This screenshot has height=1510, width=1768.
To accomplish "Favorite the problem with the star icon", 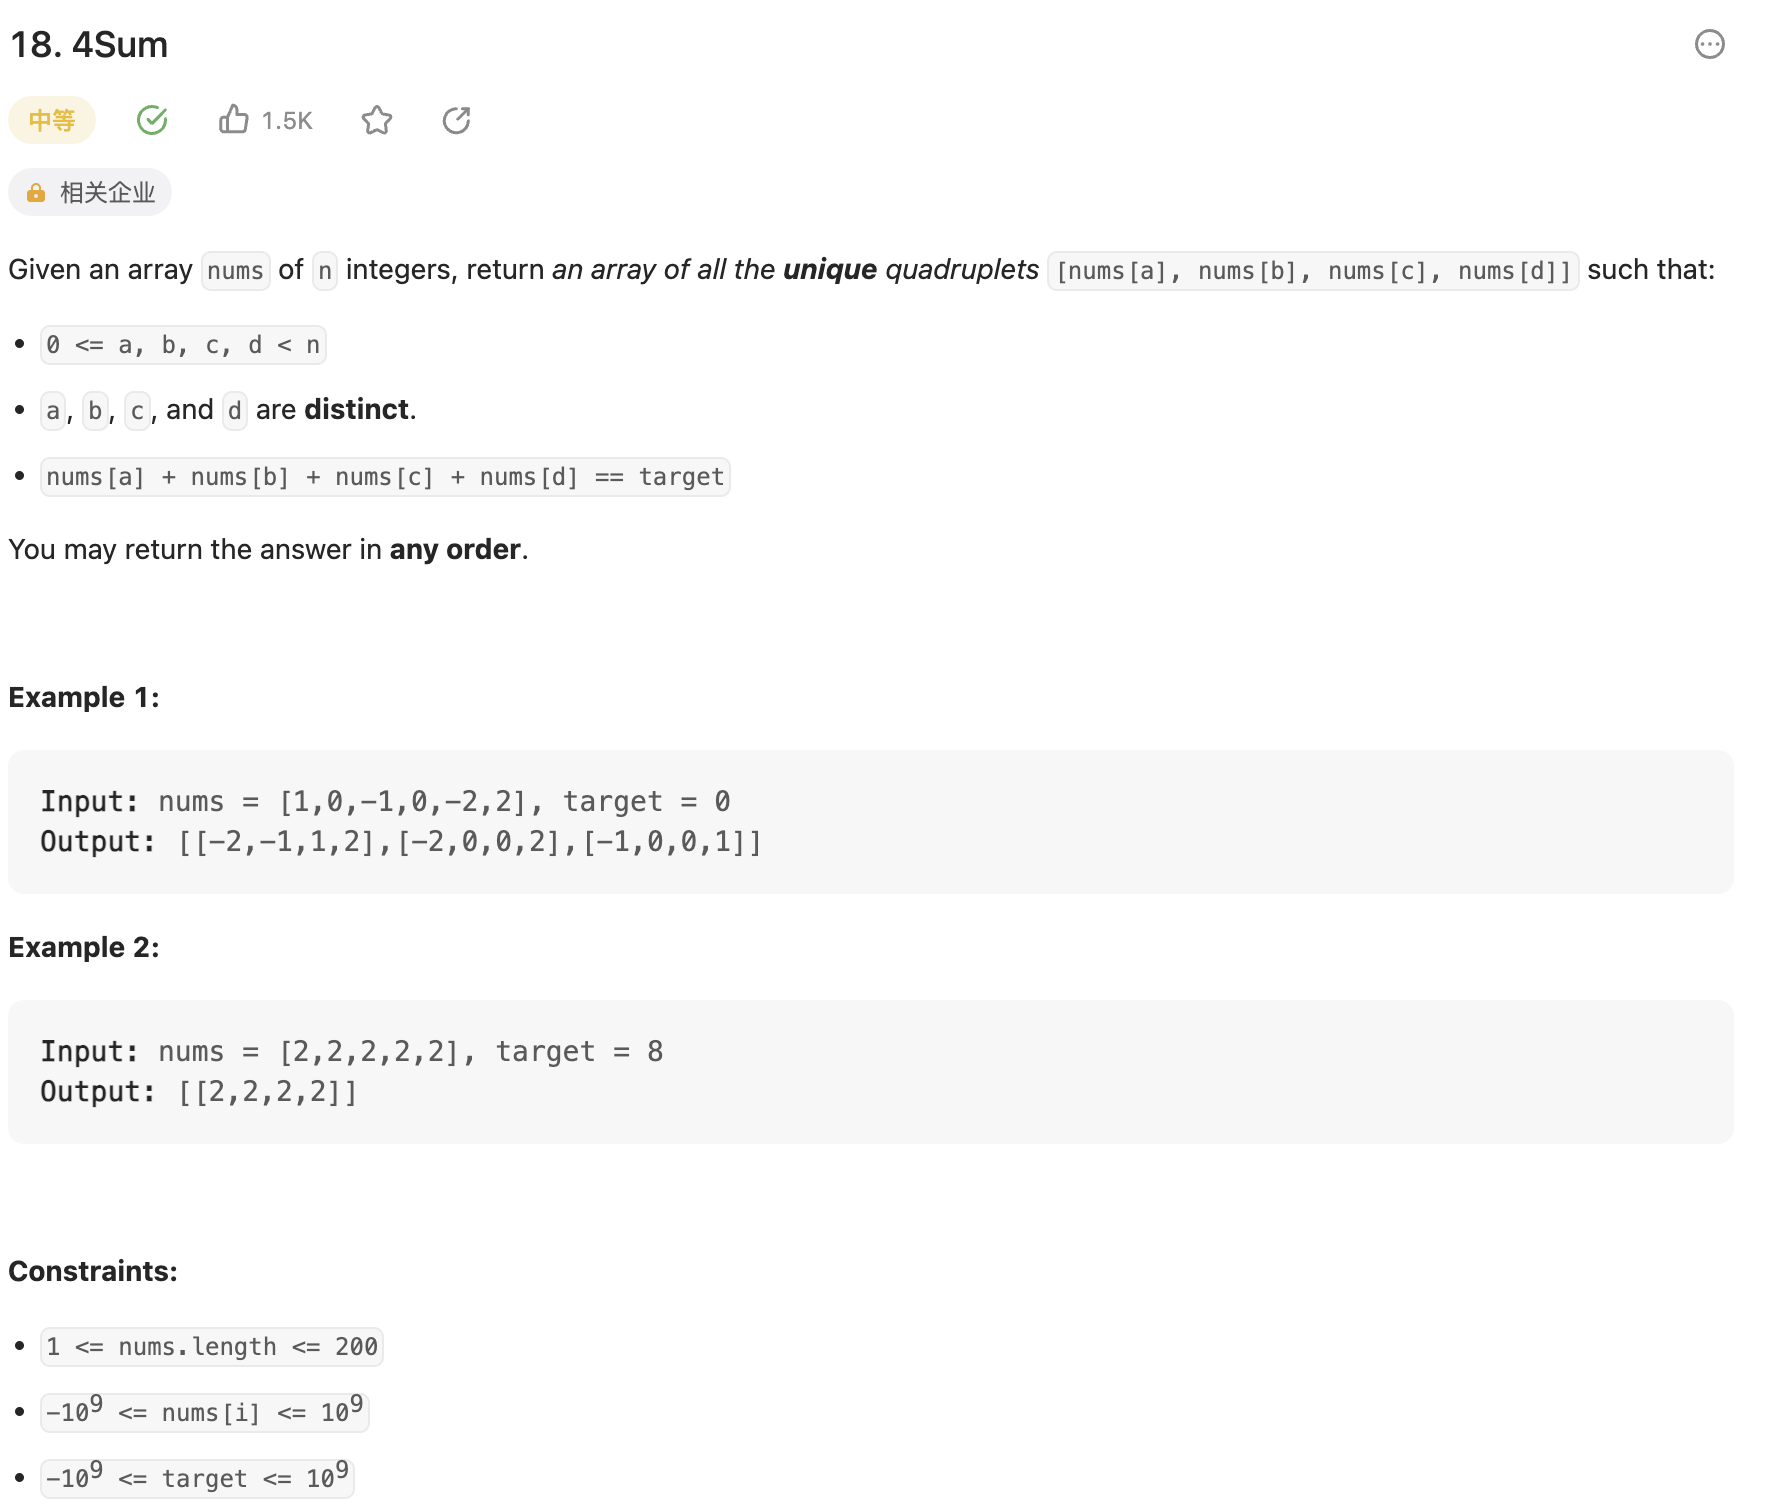I will coord(377,120).
